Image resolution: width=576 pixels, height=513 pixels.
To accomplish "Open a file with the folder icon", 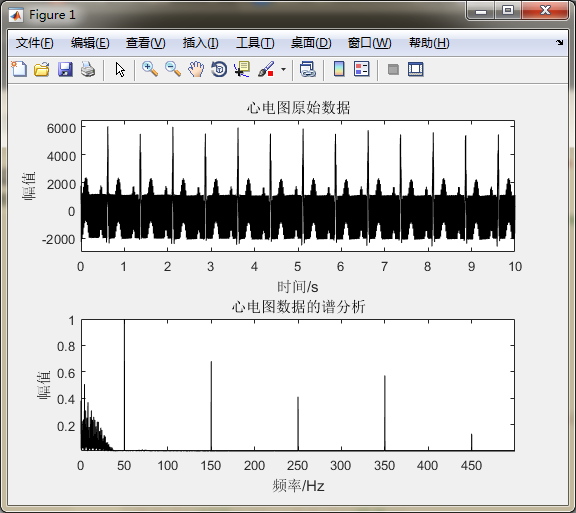I will pyautogui.click(x=42, y=69).
